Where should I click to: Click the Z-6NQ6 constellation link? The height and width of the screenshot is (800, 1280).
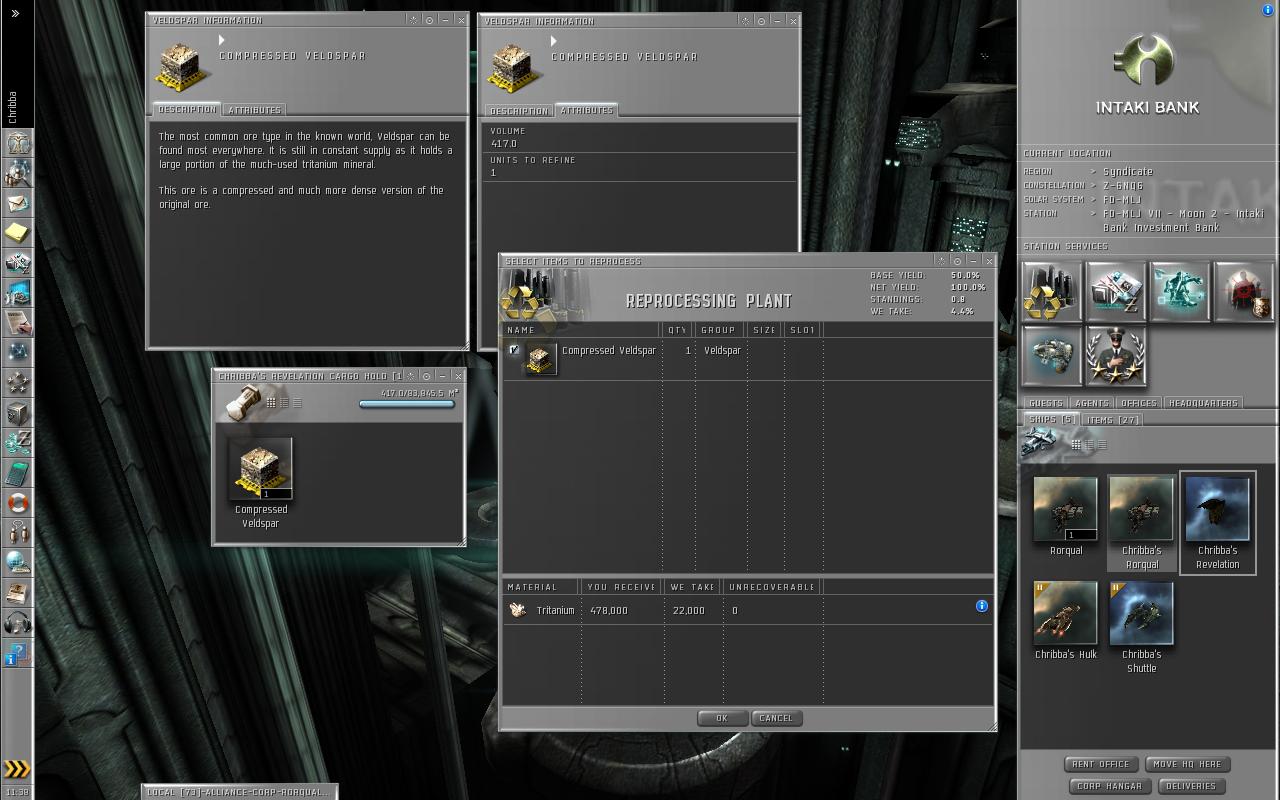coord(1125,186)
